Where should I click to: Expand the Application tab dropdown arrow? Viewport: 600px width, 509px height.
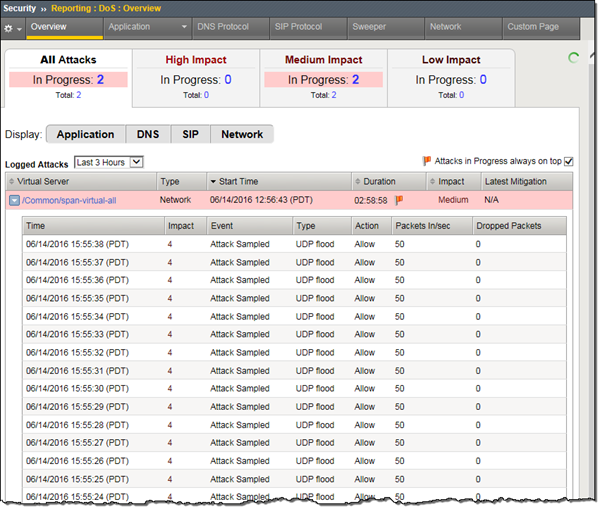[x=184, y=27]
